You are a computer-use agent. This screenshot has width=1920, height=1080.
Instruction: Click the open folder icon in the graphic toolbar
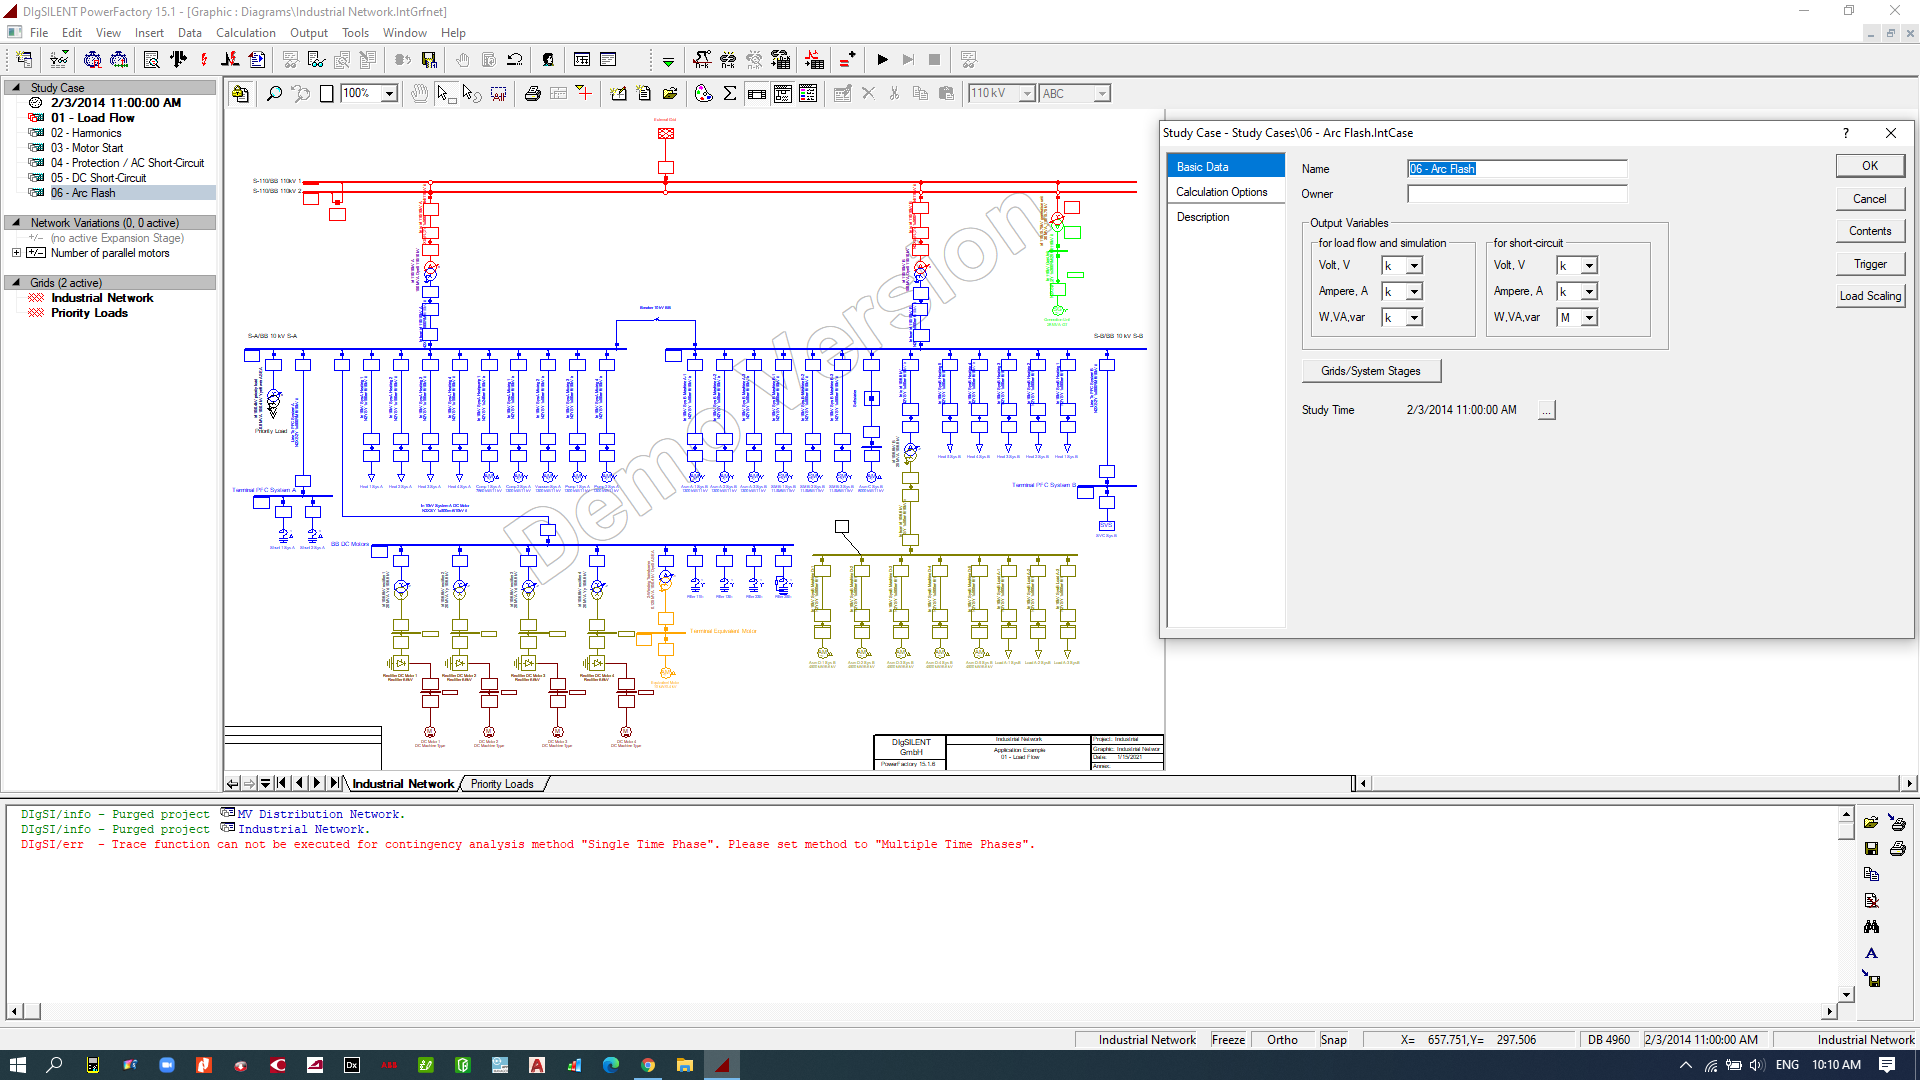(x=670, y=94)
